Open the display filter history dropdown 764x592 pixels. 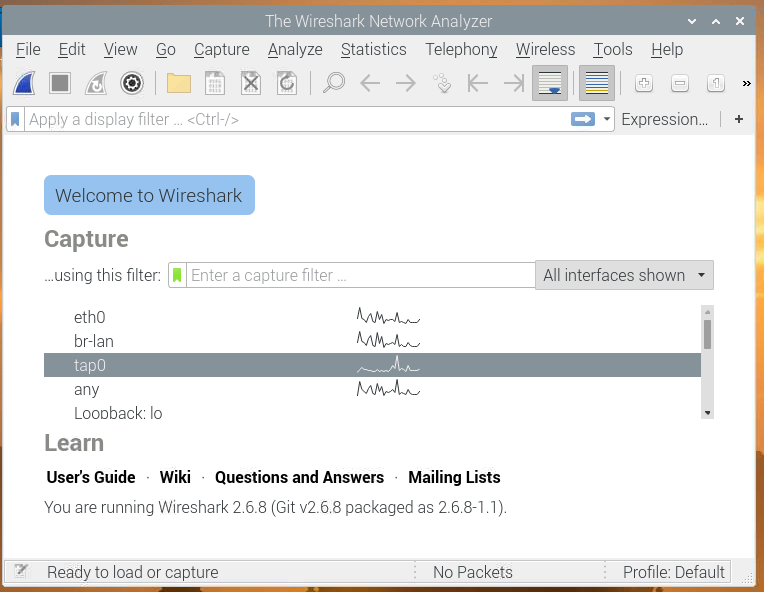click(x=607, y=119)
